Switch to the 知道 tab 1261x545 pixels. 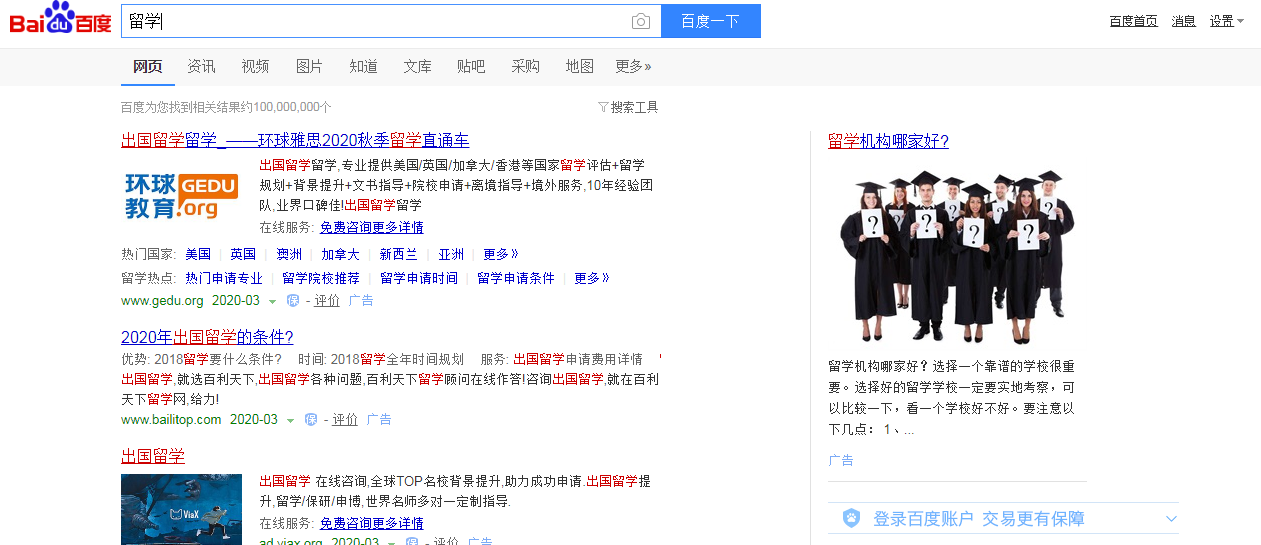click(363, 66)
